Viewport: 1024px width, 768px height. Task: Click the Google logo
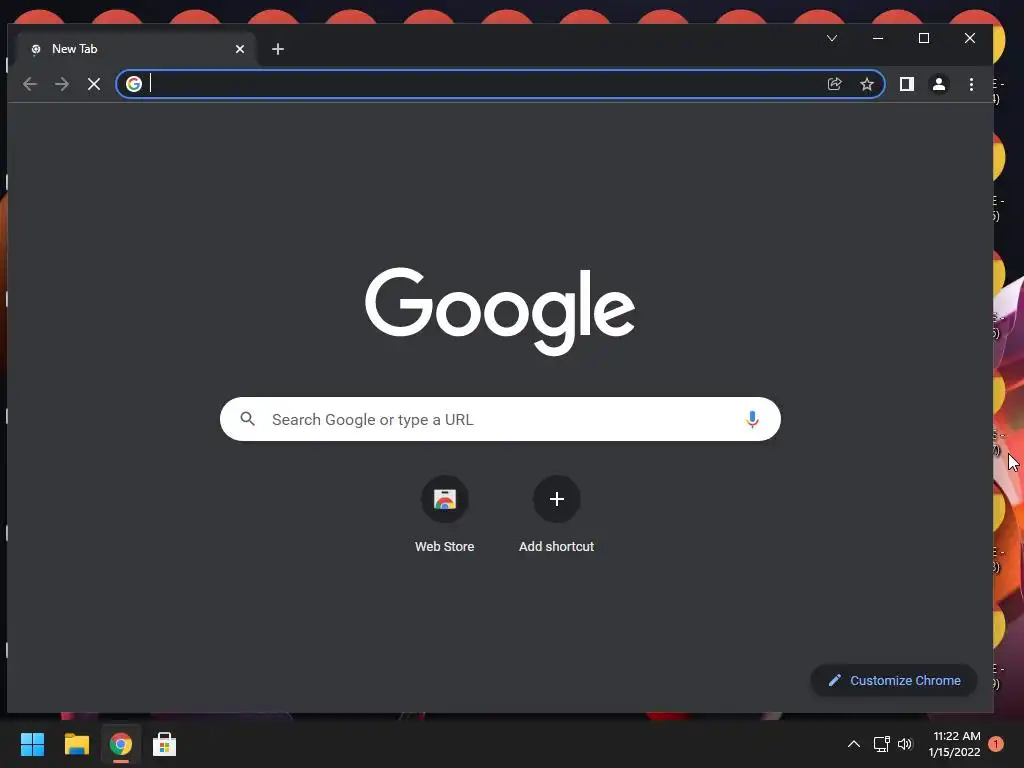(500, 311)
